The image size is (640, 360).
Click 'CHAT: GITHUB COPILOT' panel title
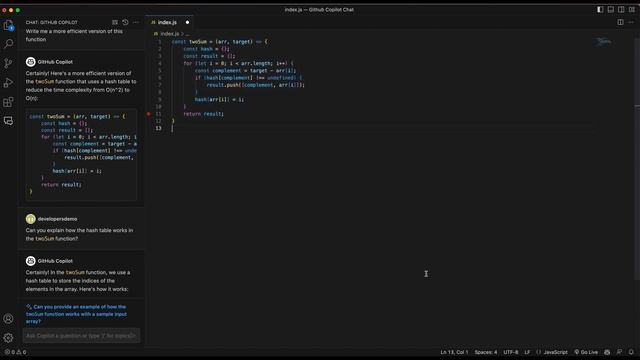point(51,22)
